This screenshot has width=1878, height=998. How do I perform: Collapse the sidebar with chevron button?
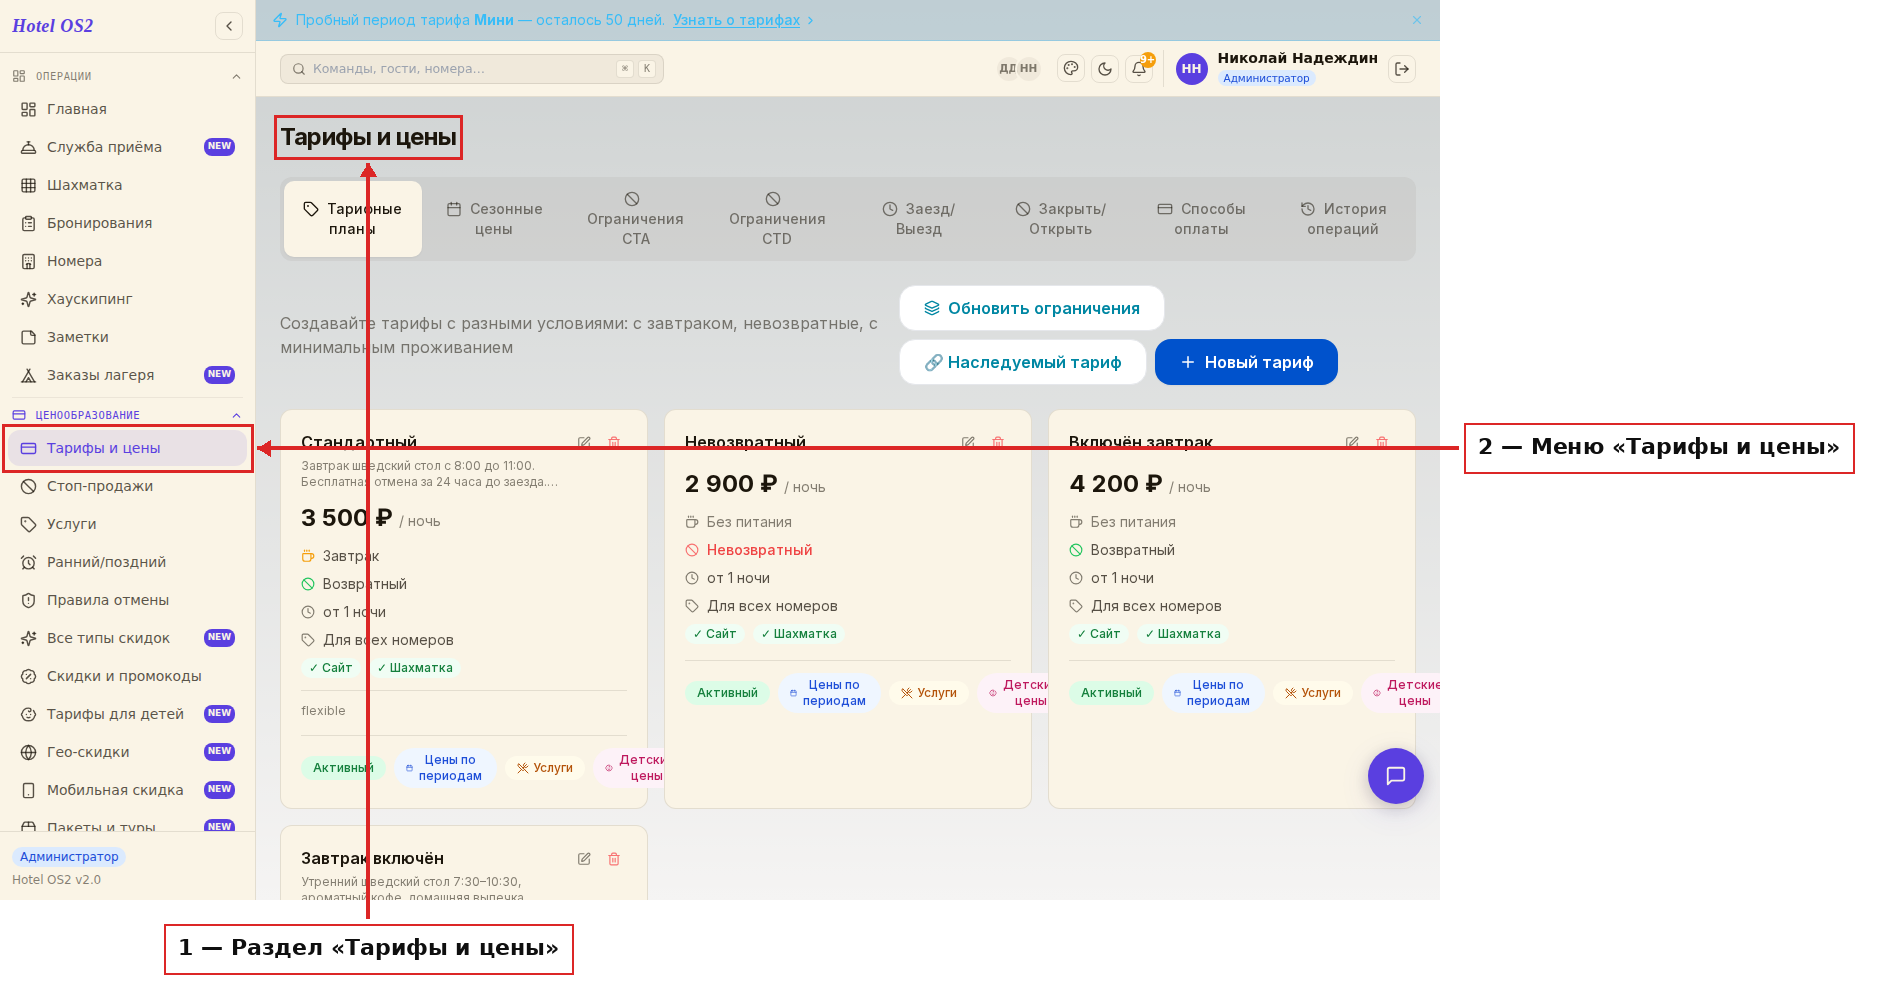pyautogui.click(x=229, y=26)
